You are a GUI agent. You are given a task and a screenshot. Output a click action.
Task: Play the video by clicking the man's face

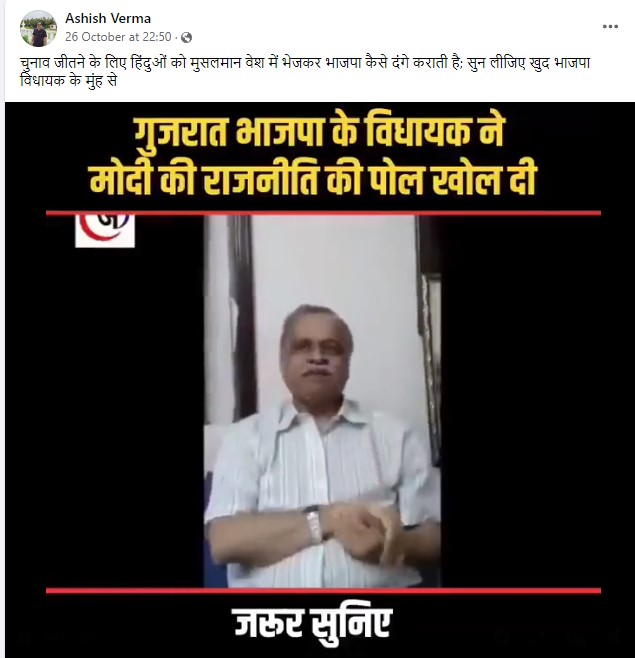click(x=318, y=350)
